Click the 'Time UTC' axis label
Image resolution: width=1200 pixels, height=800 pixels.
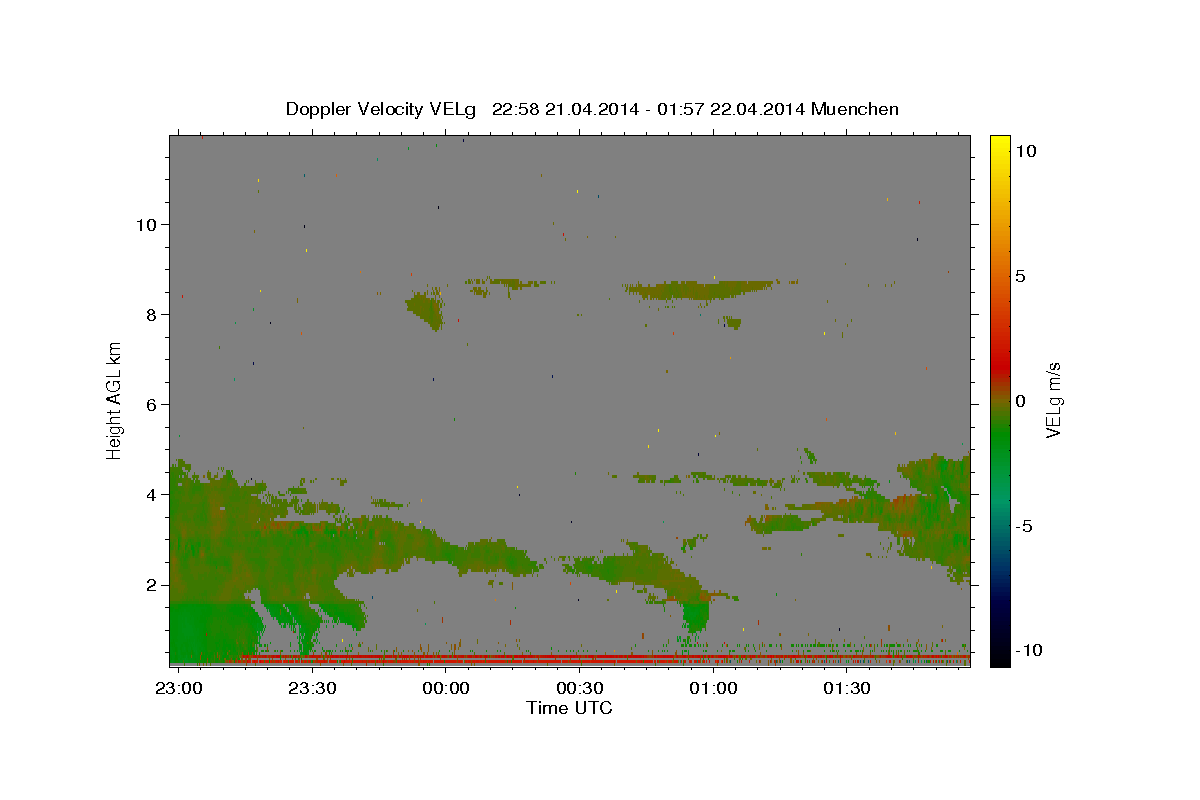coord(569,708)
